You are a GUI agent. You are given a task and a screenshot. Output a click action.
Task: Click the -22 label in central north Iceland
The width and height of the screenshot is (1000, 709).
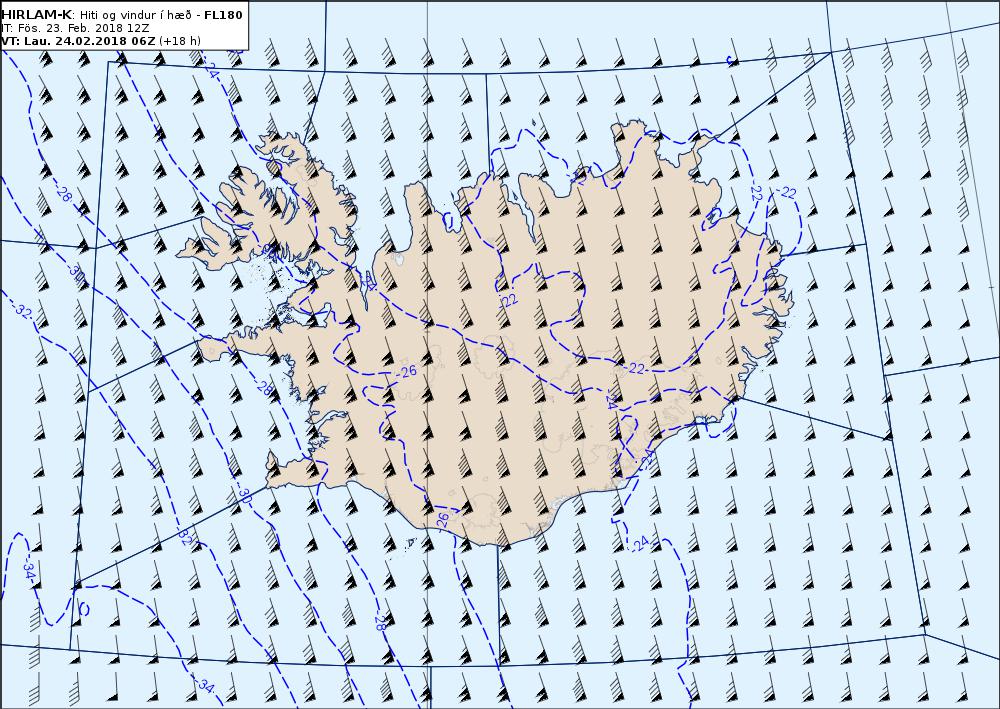click(x=509, y=300)
